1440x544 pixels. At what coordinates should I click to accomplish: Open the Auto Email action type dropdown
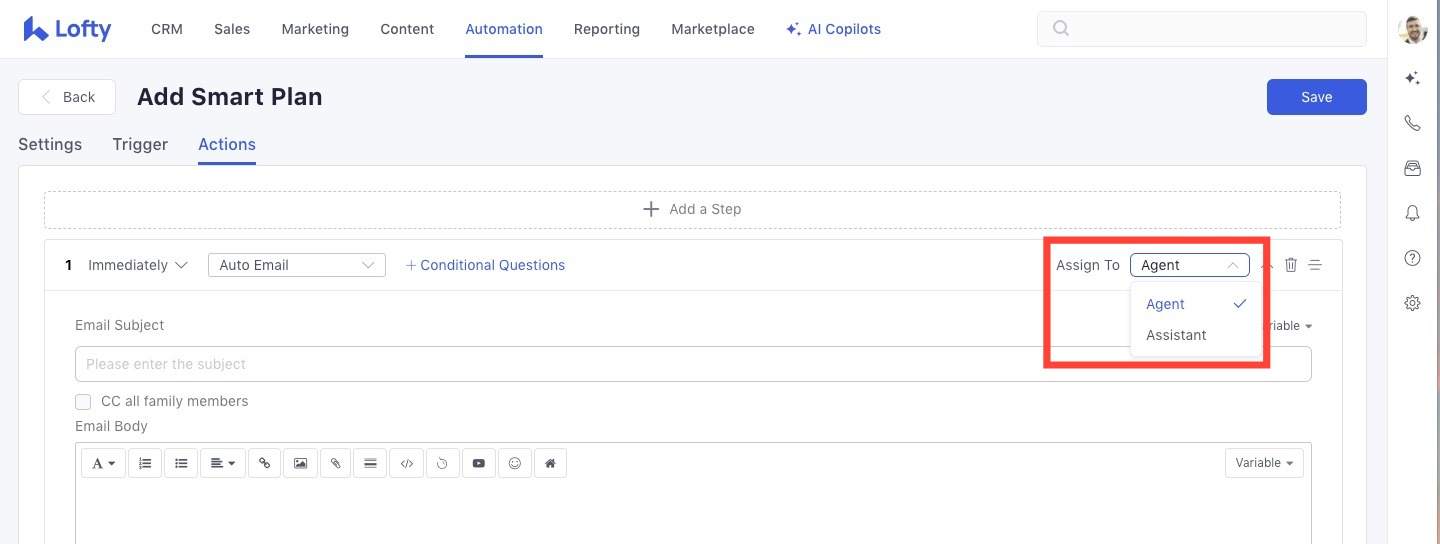point(296,265)
